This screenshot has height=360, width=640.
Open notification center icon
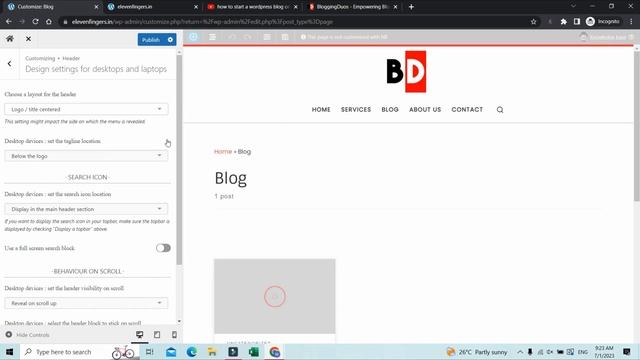click(627, 352)
